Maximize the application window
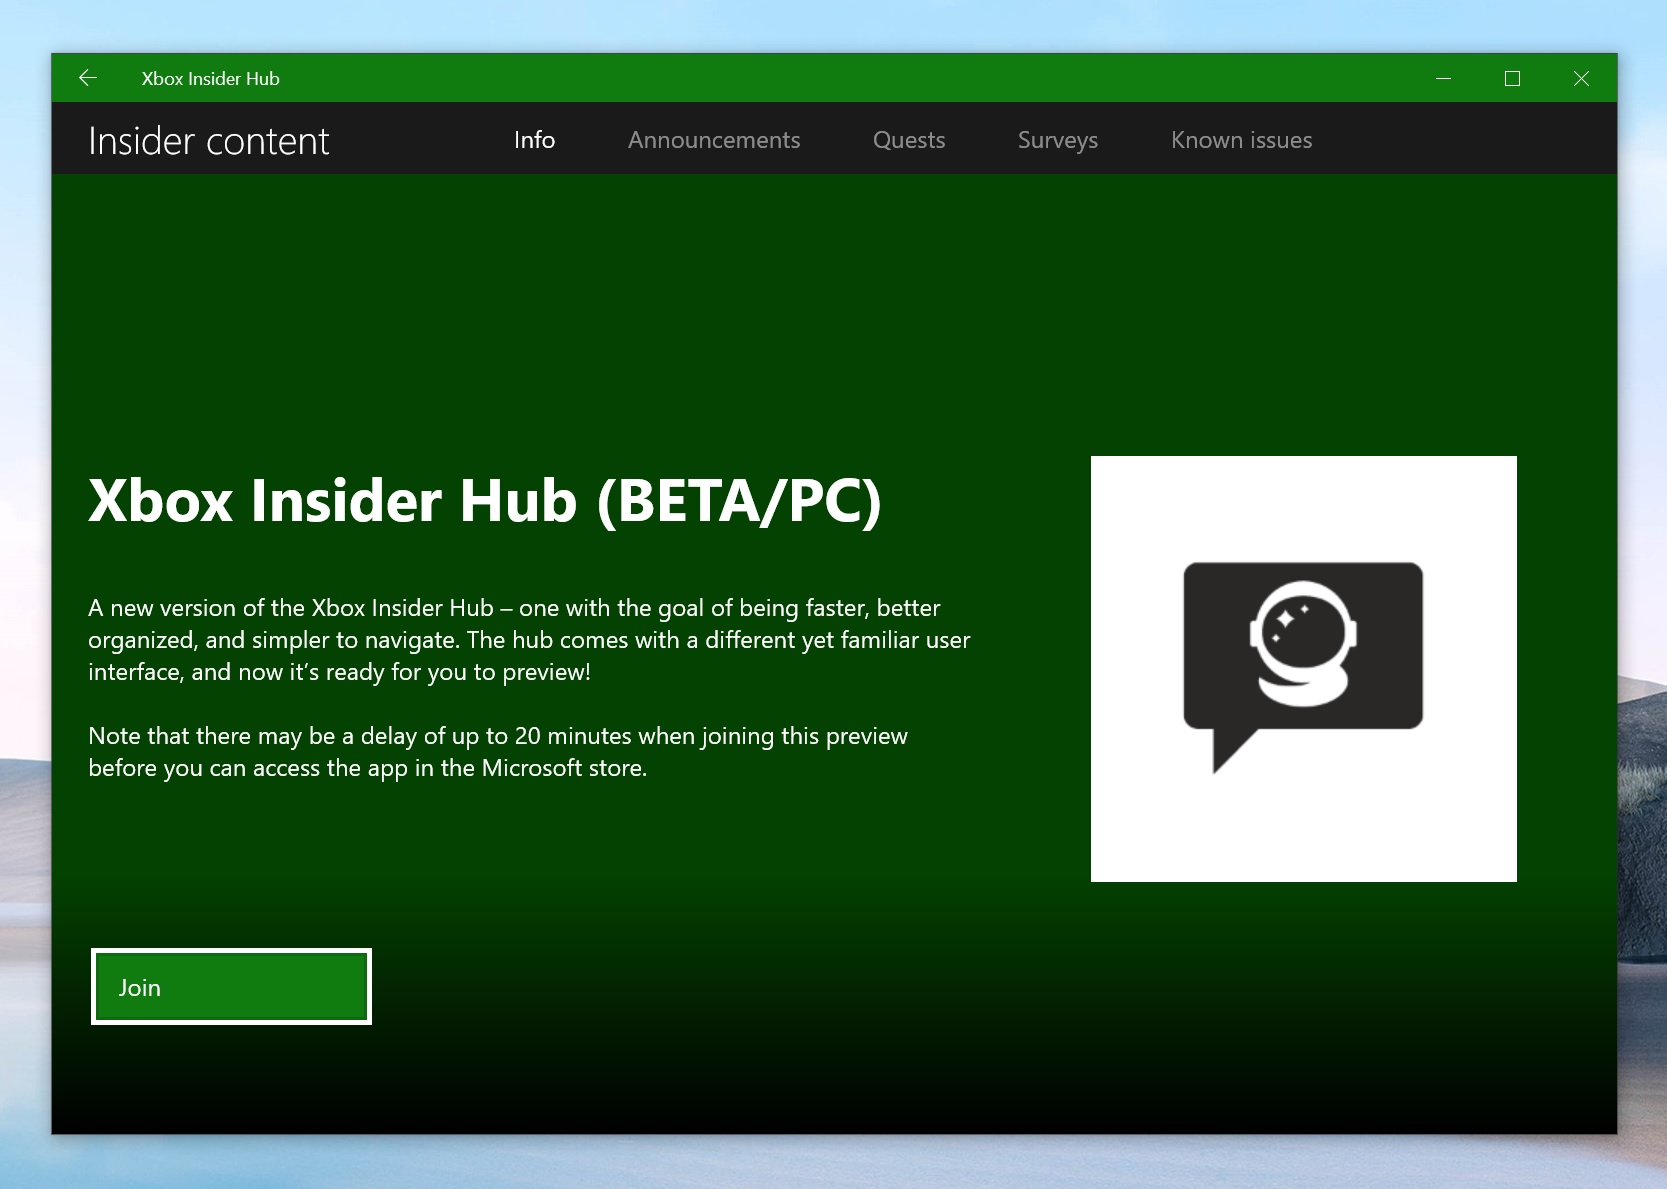This screenshot has width=1667, height=1189. (x=1512, y=78)
